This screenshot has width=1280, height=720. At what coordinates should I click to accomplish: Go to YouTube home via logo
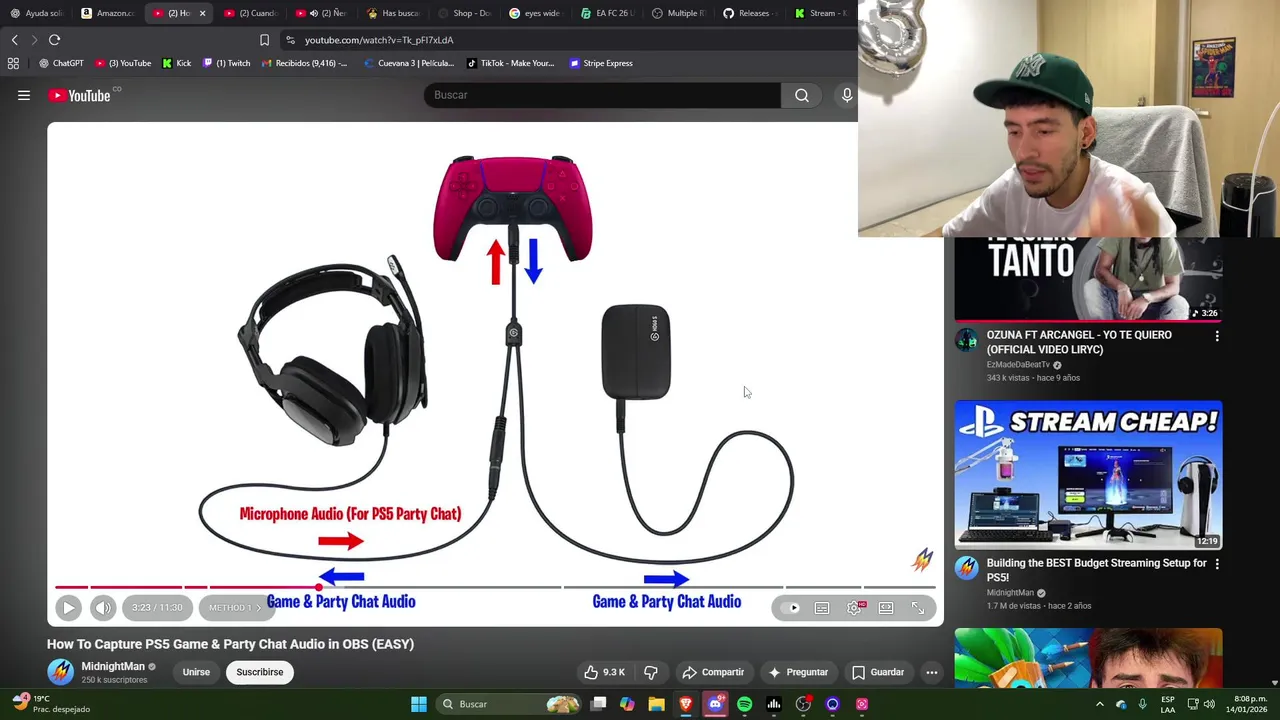pos(79,95)
